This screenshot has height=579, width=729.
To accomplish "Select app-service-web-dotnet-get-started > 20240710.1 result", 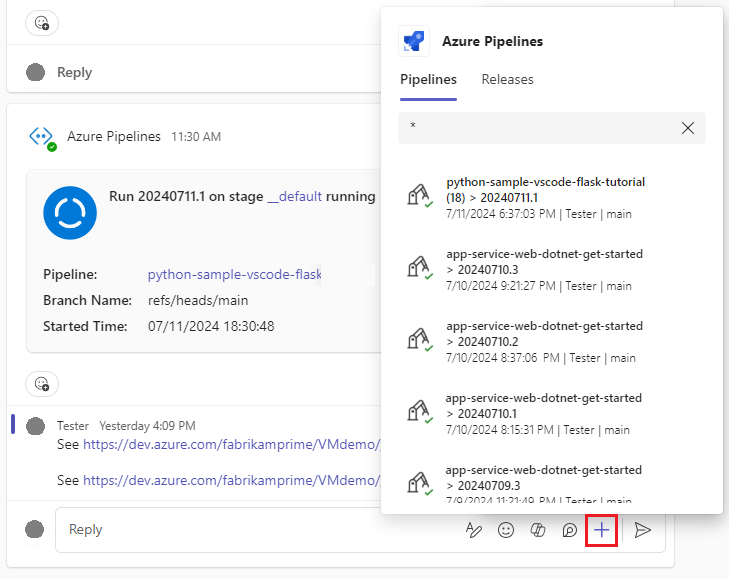I will coord(551,414).
